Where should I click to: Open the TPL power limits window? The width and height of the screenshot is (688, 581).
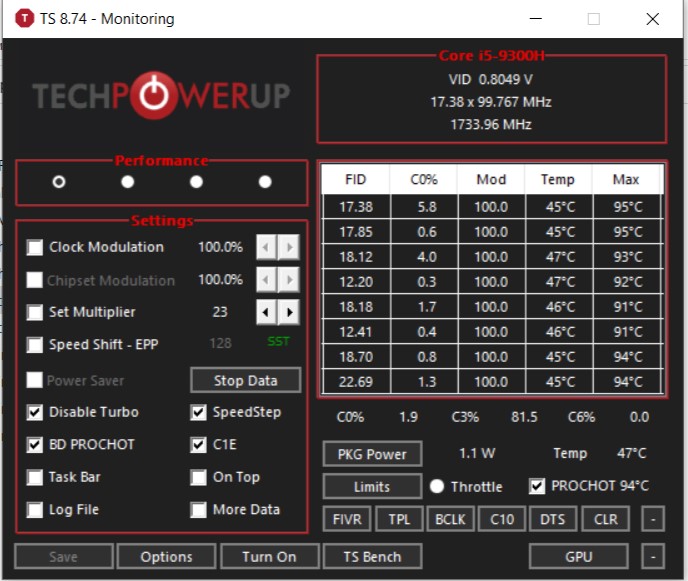click(x=399, y=519)
